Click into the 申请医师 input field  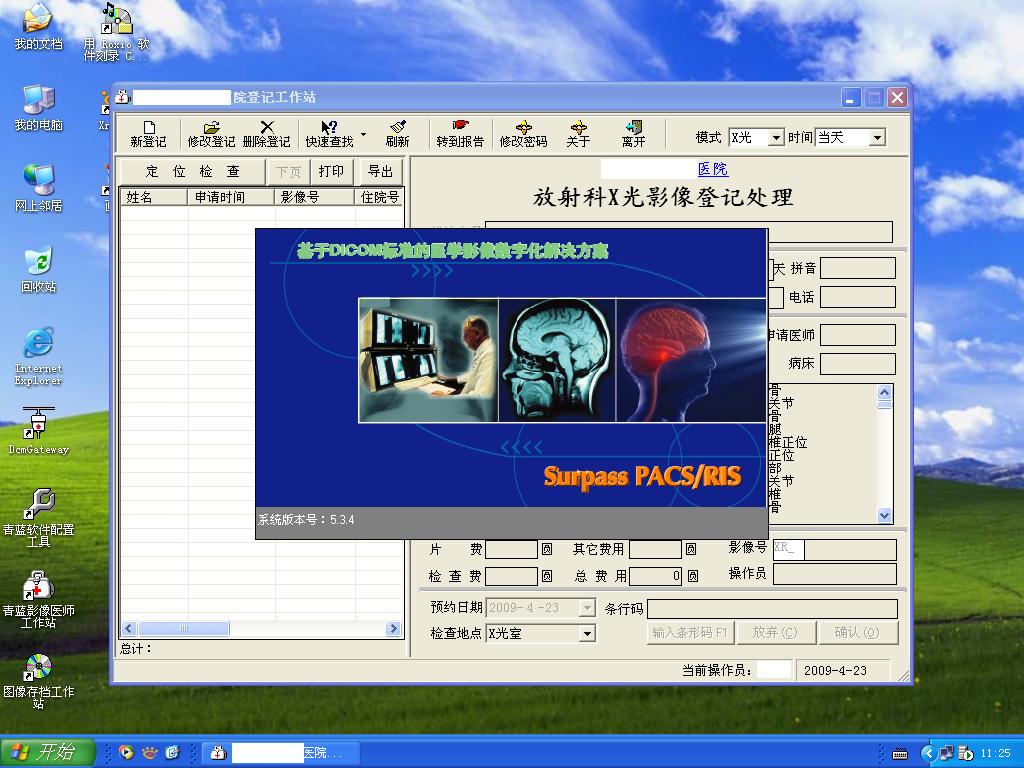(857, 335)
